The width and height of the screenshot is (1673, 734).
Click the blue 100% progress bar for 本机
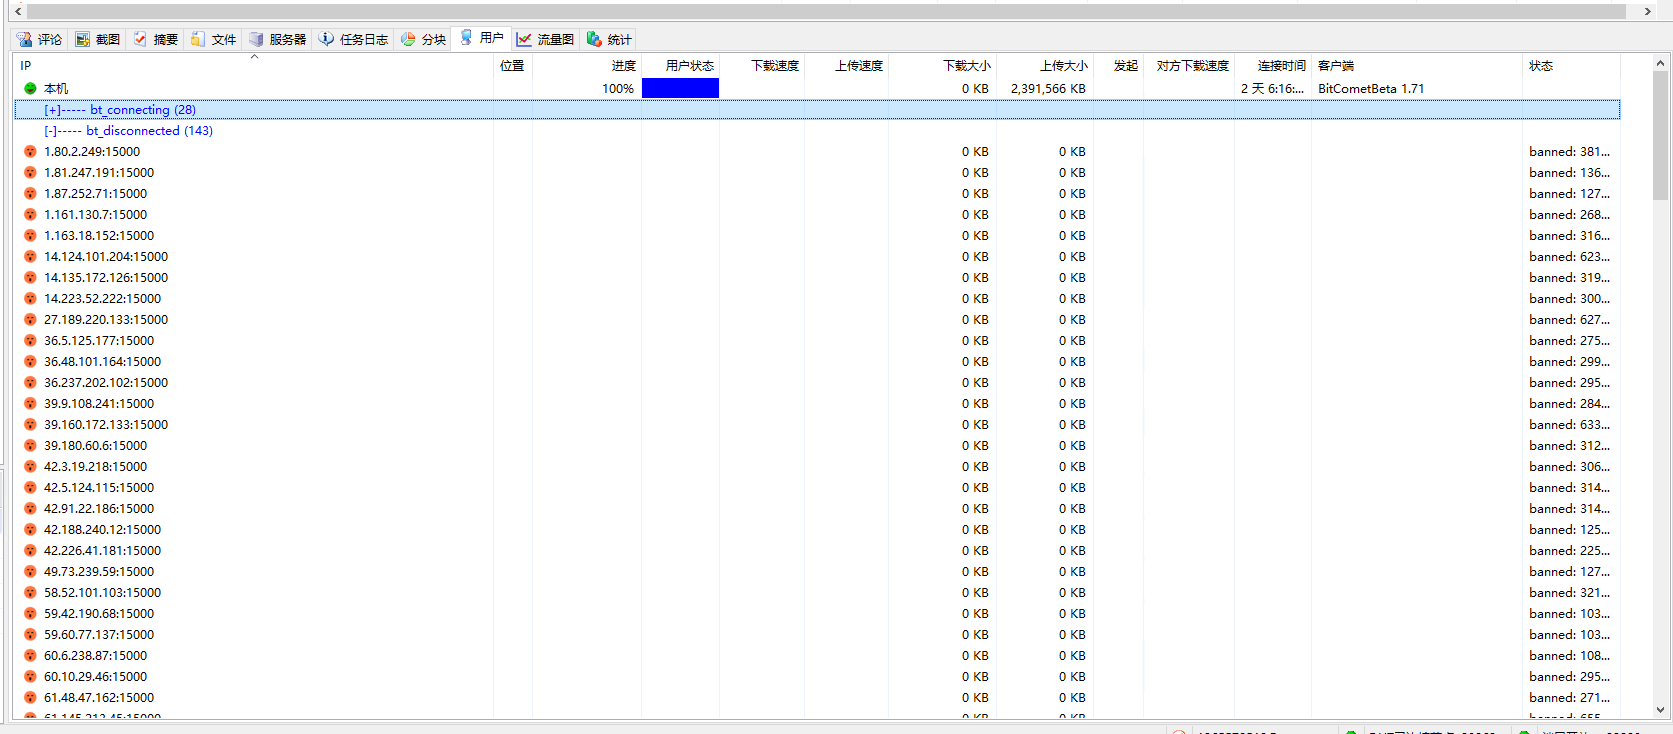(x=680, y=88)
